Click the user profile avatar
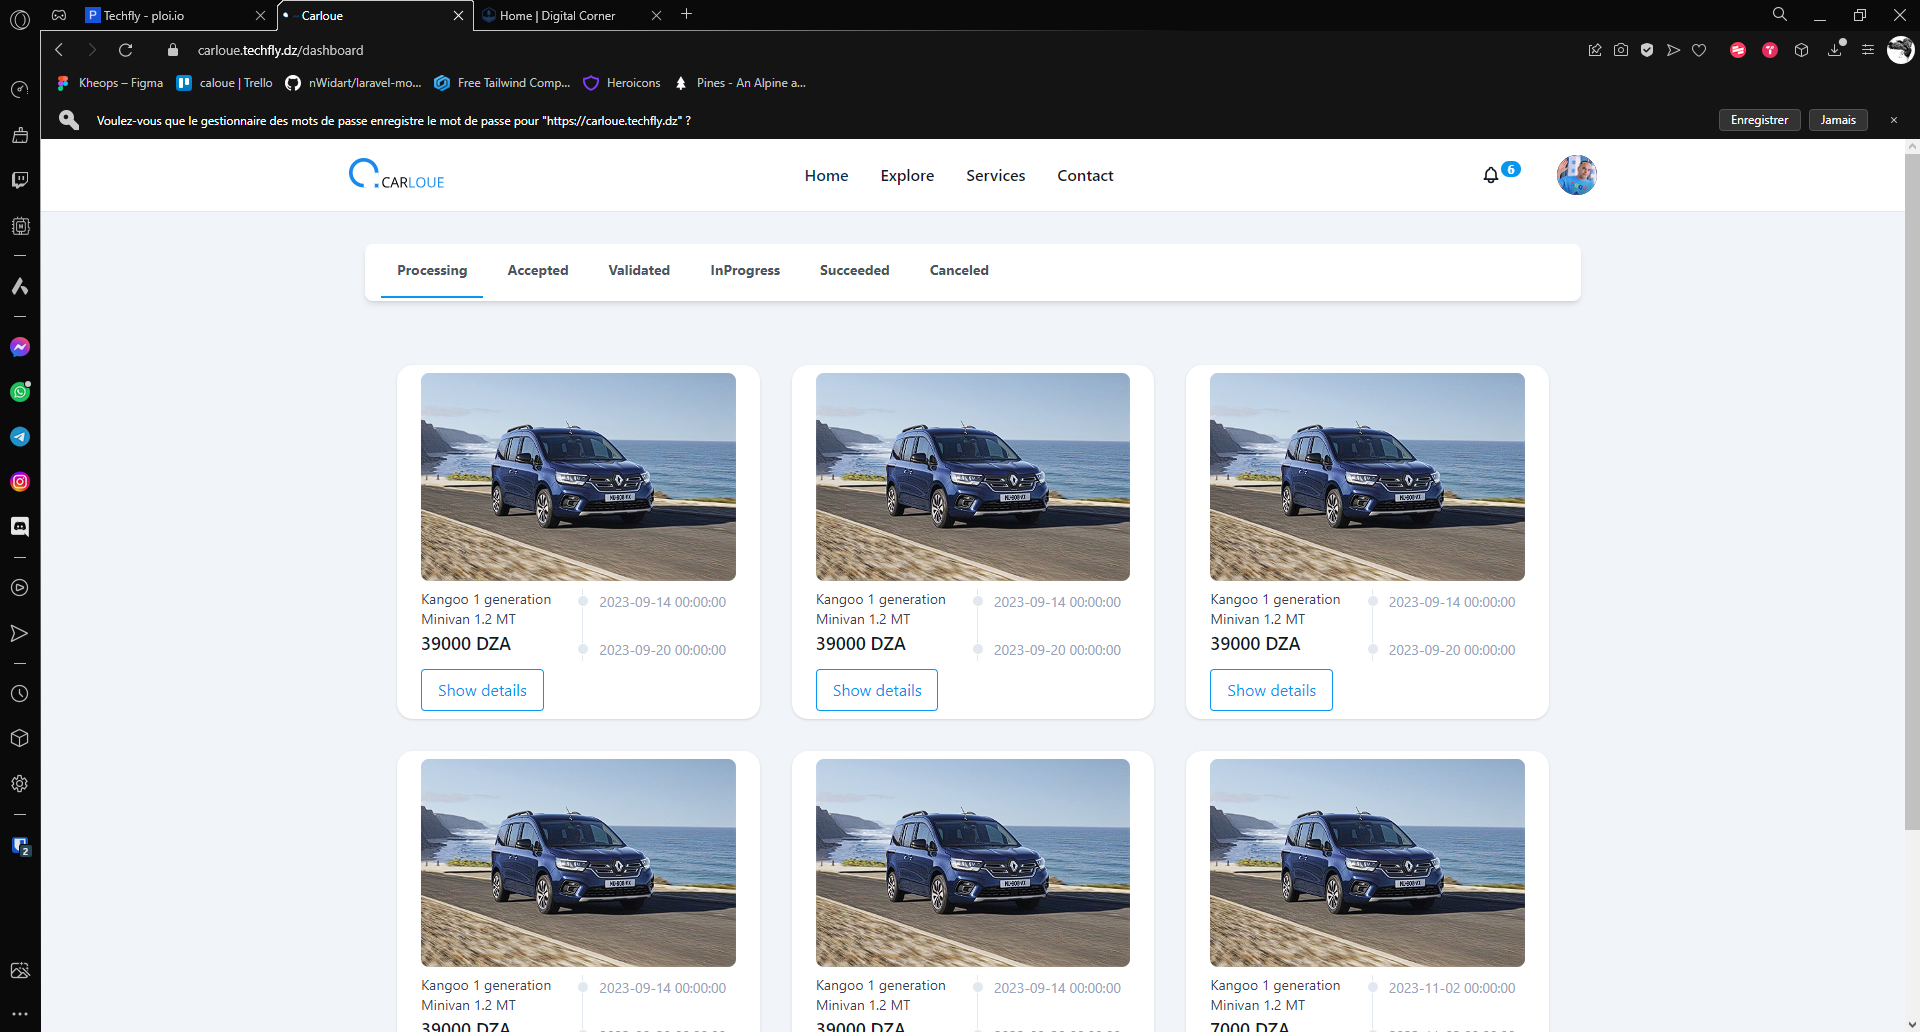This screenshot has width=1920, height=1032. (1576, 175)
